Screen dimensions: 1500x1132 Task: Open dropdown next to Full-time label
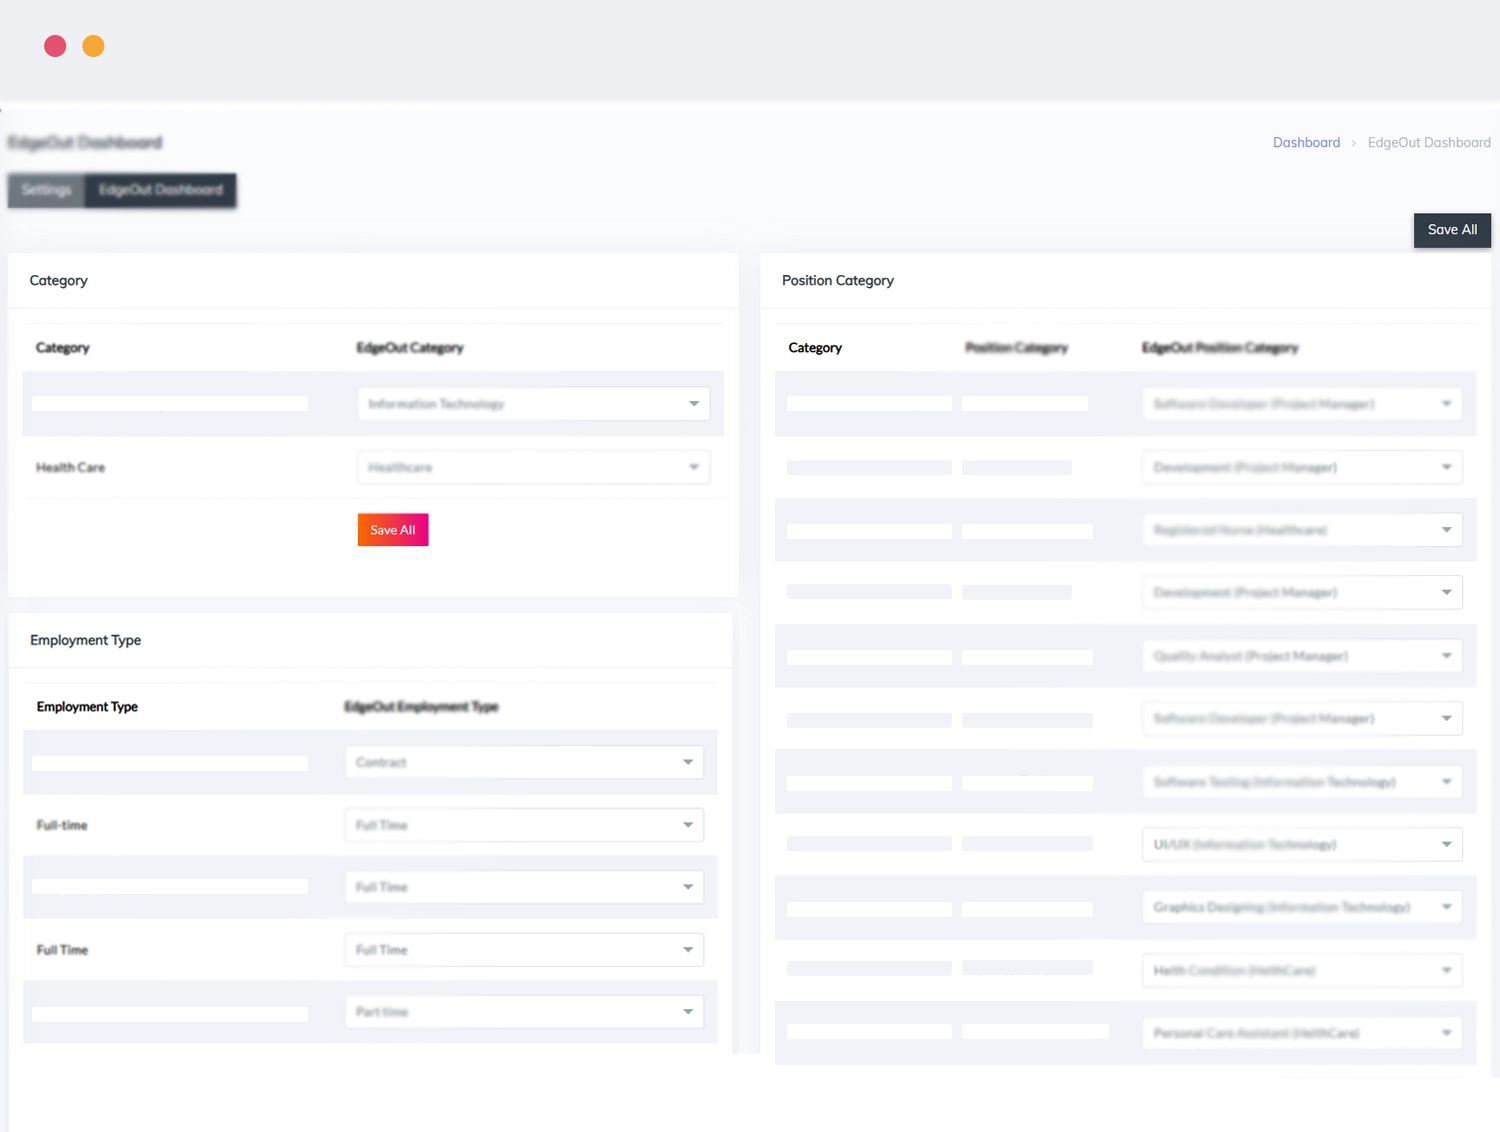pos(524,825)
